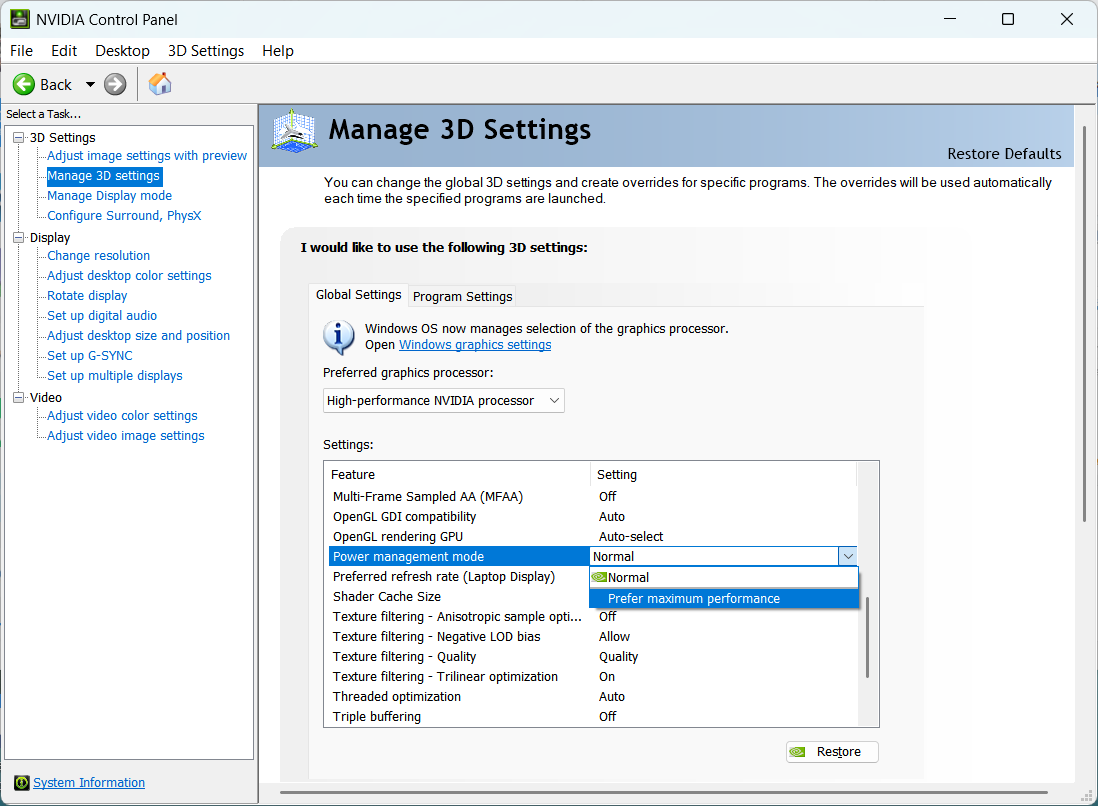Click the NVIDIA logo on the Restore button
Image resolution: width=1098 pixels, height=806 pixels.
799,751
